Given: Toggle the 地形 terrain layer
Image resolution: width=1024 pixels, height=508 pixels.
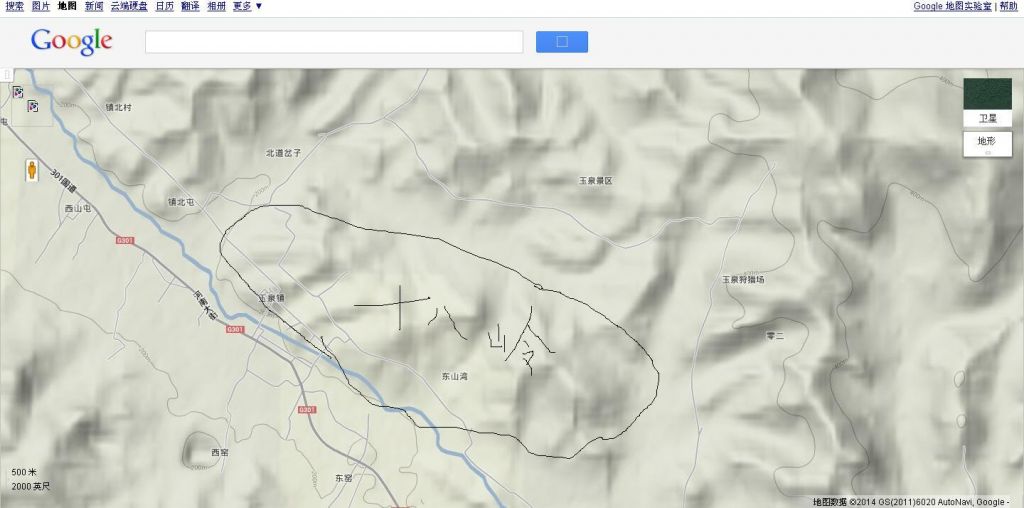Looking at the screenshot, I should coord(987,143).
